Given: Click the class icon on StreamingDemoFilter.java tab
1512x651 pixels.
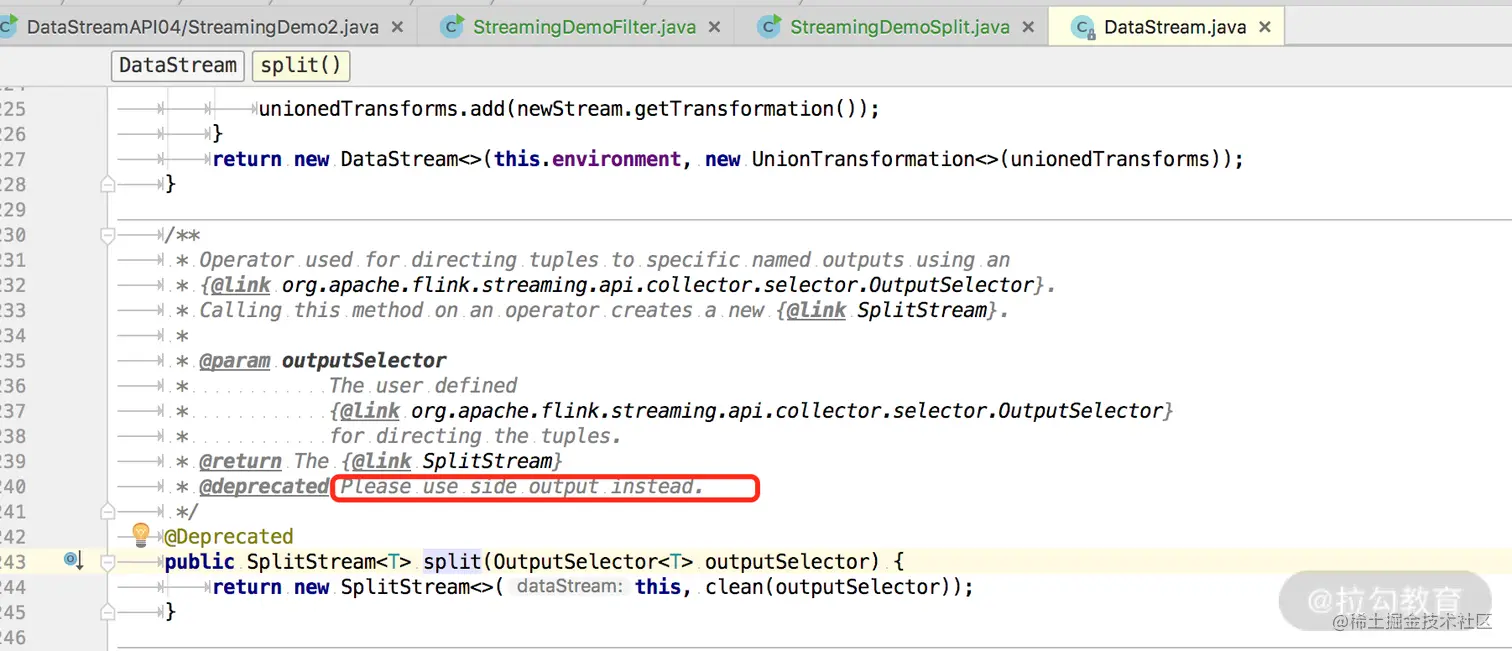Looking at the screenshot, I should (x=453, y=27).
